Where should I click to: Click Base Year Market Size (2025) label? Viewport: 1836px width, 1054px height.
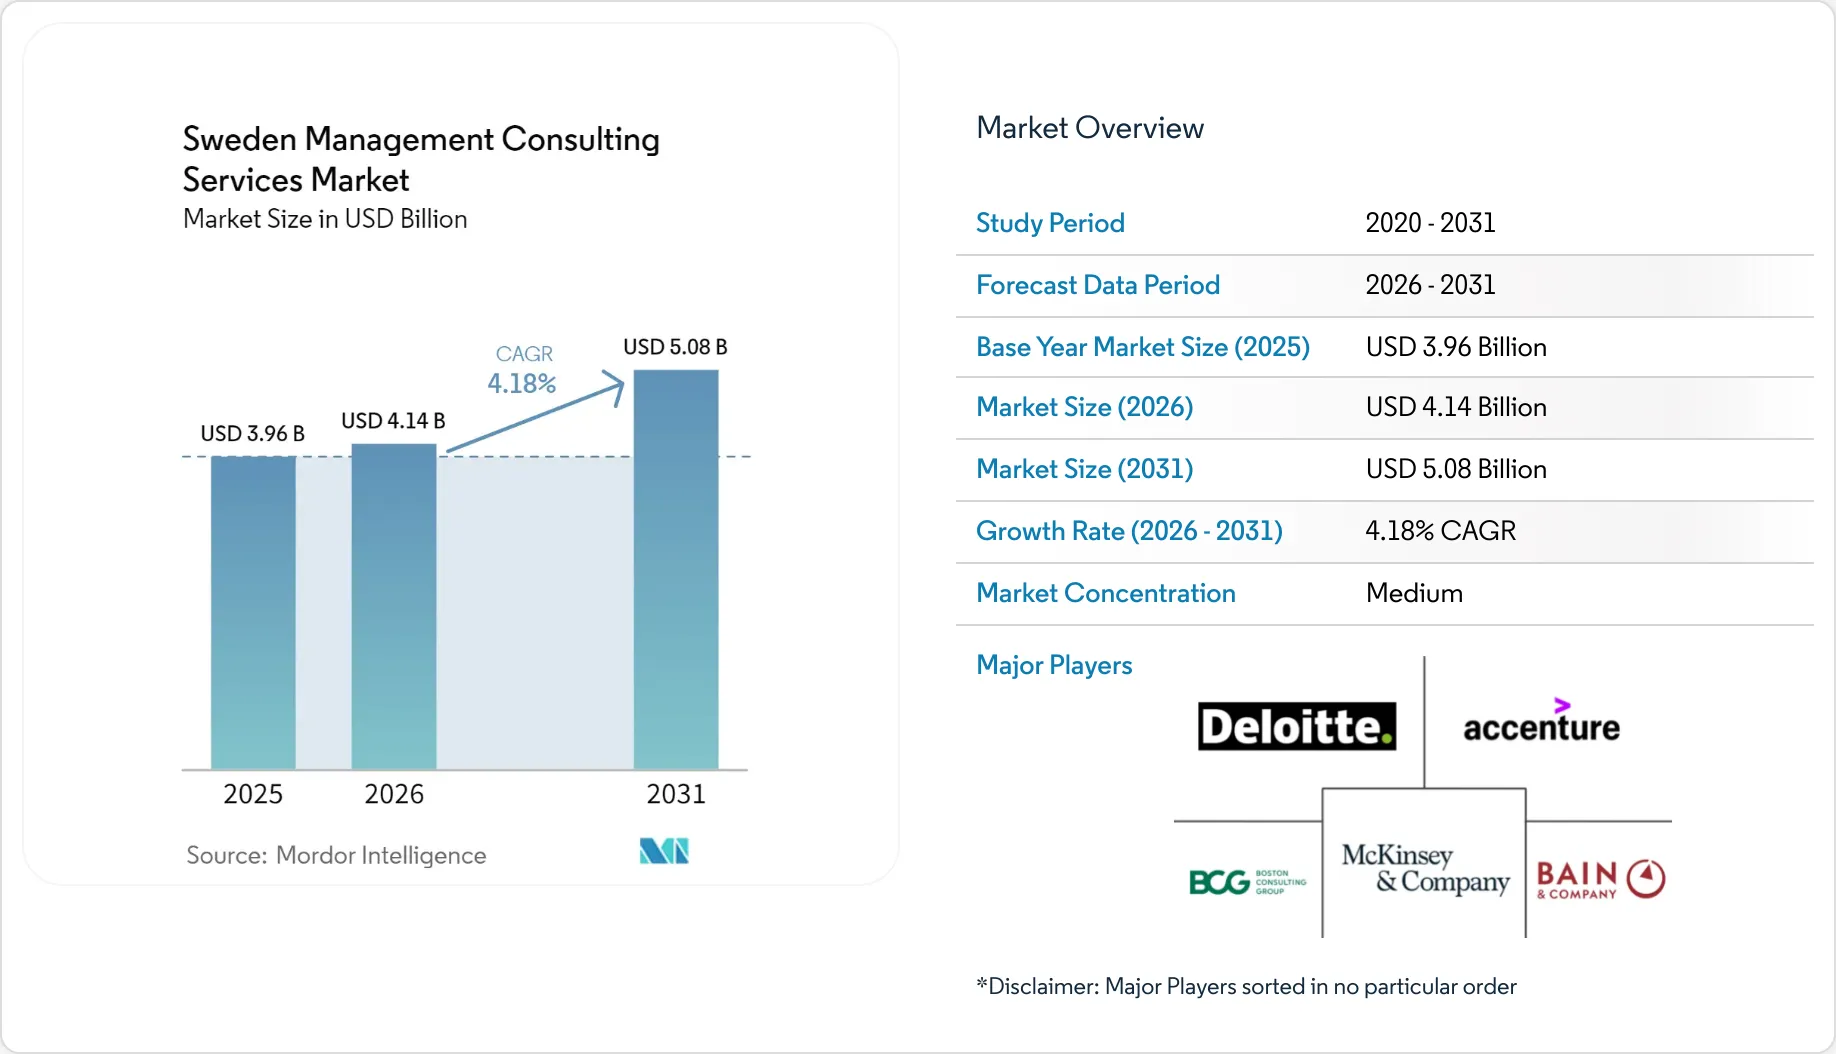(1143, 347)
